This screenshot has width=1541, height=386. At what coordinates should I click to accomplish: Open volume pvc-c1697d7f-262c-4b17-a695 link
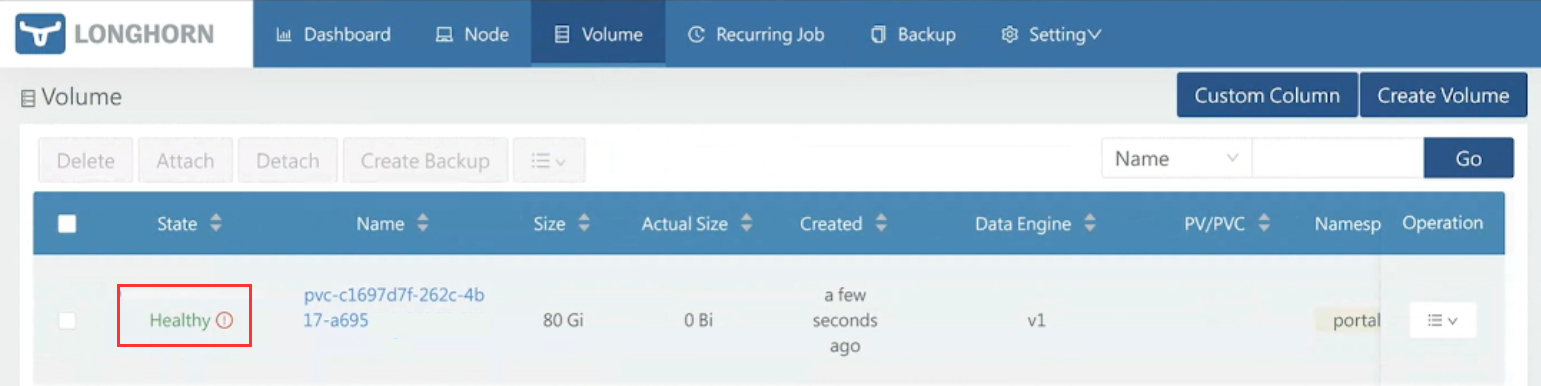(394, 308)
